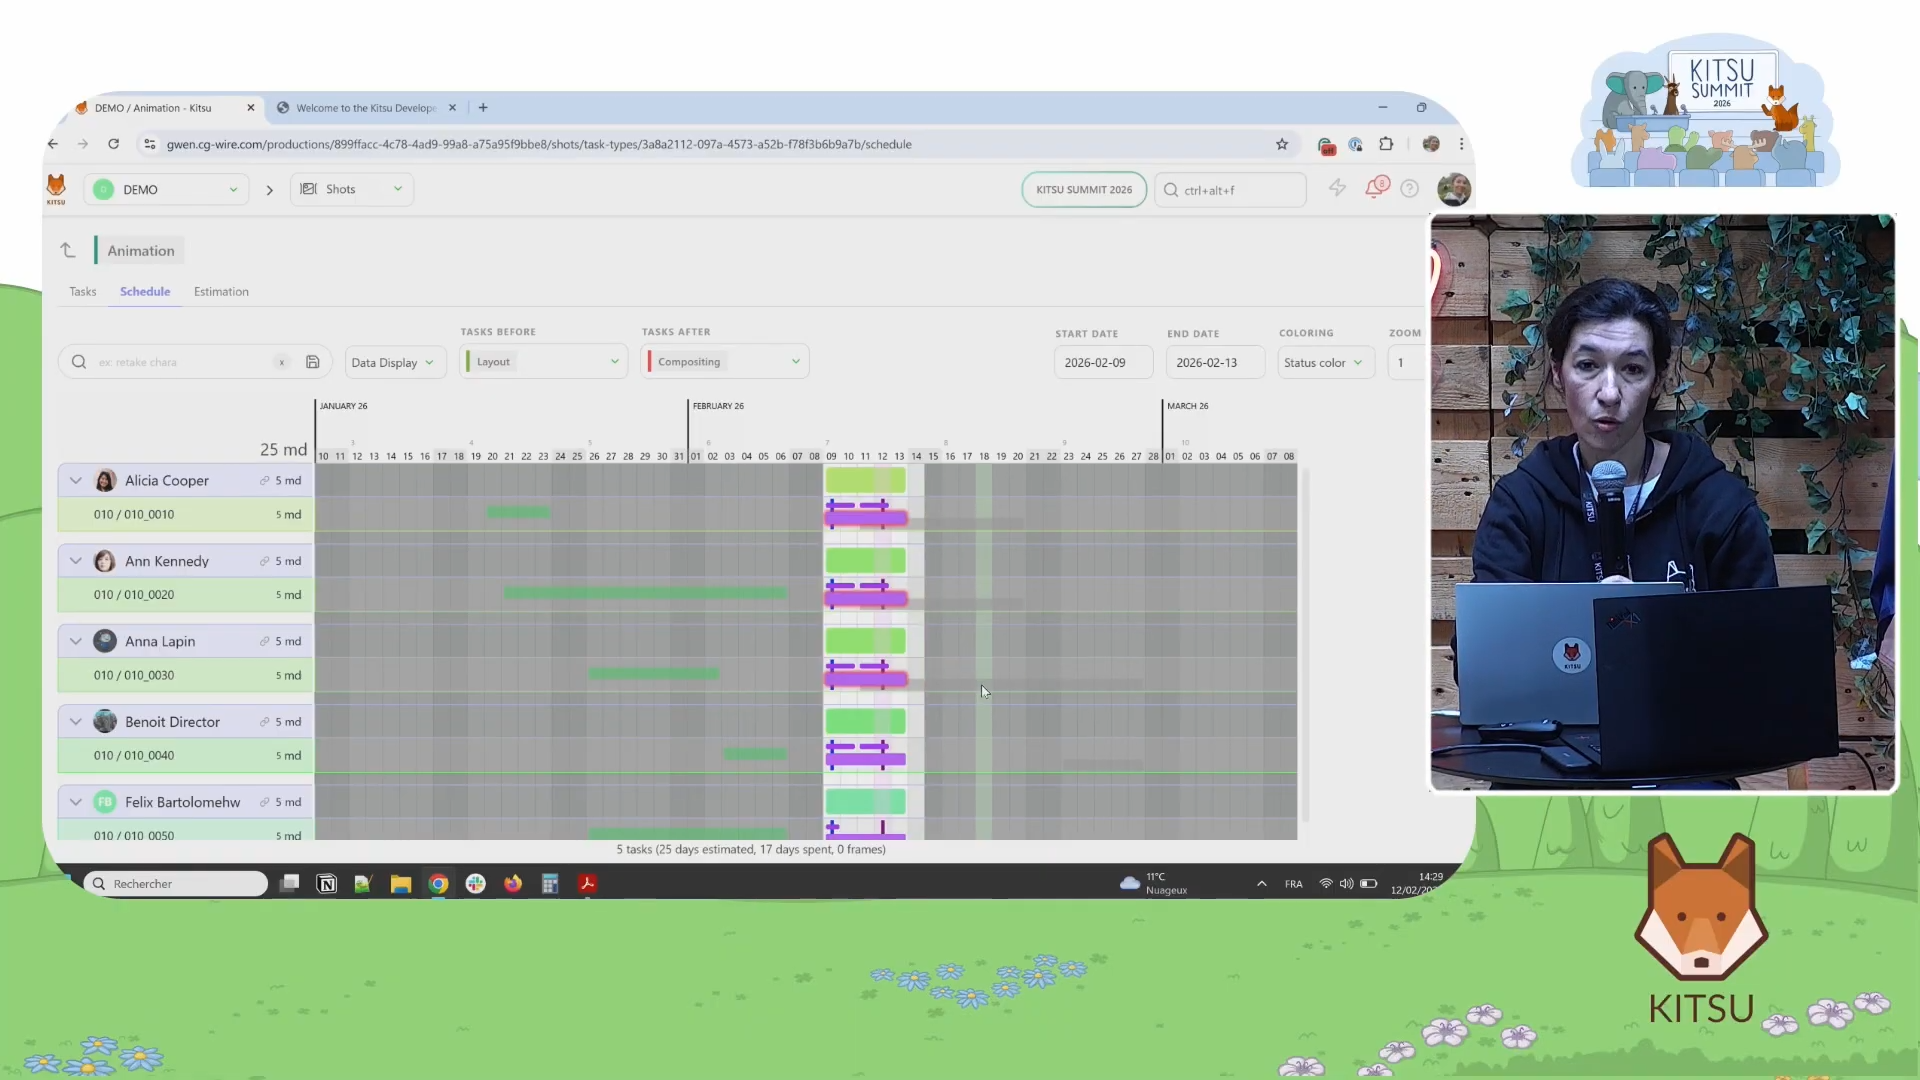The width and height of the screenshot is (1920, 1080).
Task: Switch to the Estimation tab
Action: [x=221, y=292]
